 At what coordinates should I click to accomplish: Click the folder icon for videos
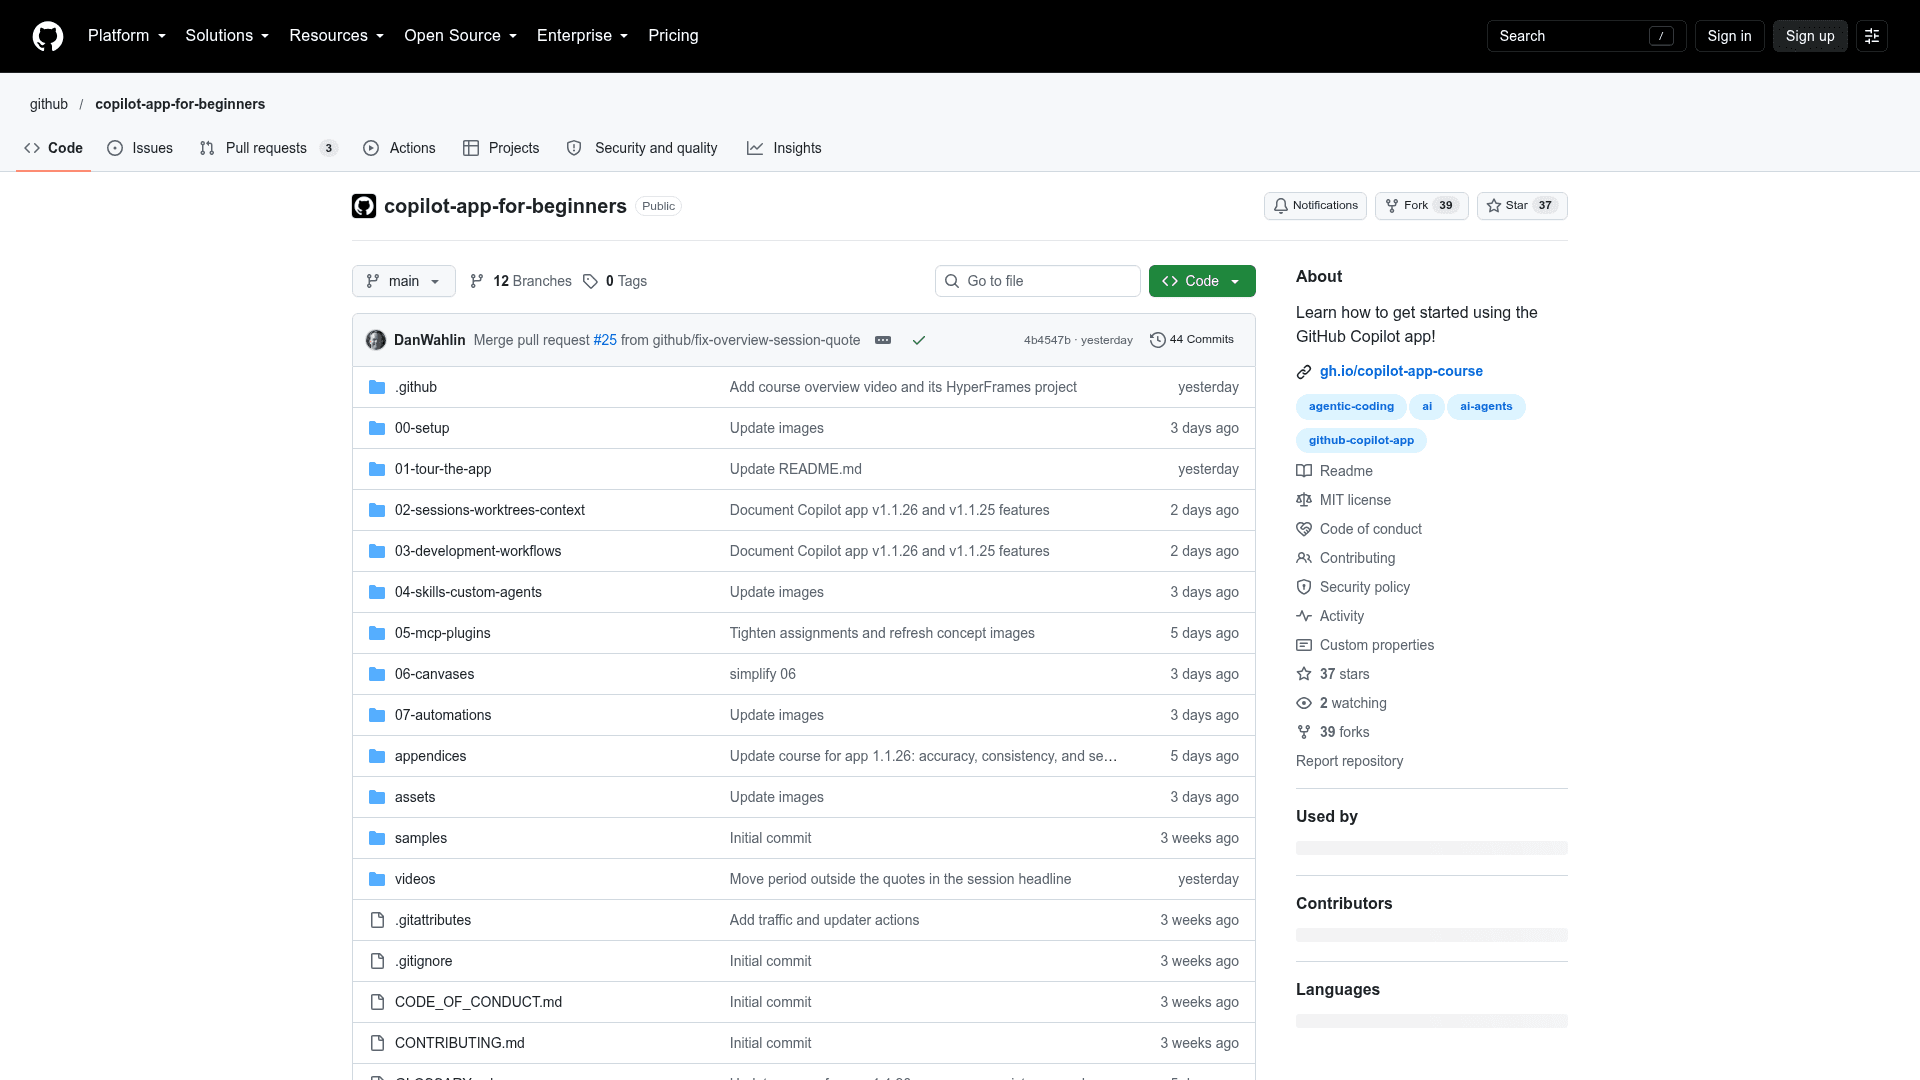pyautogui.click(x=377, y=879)
